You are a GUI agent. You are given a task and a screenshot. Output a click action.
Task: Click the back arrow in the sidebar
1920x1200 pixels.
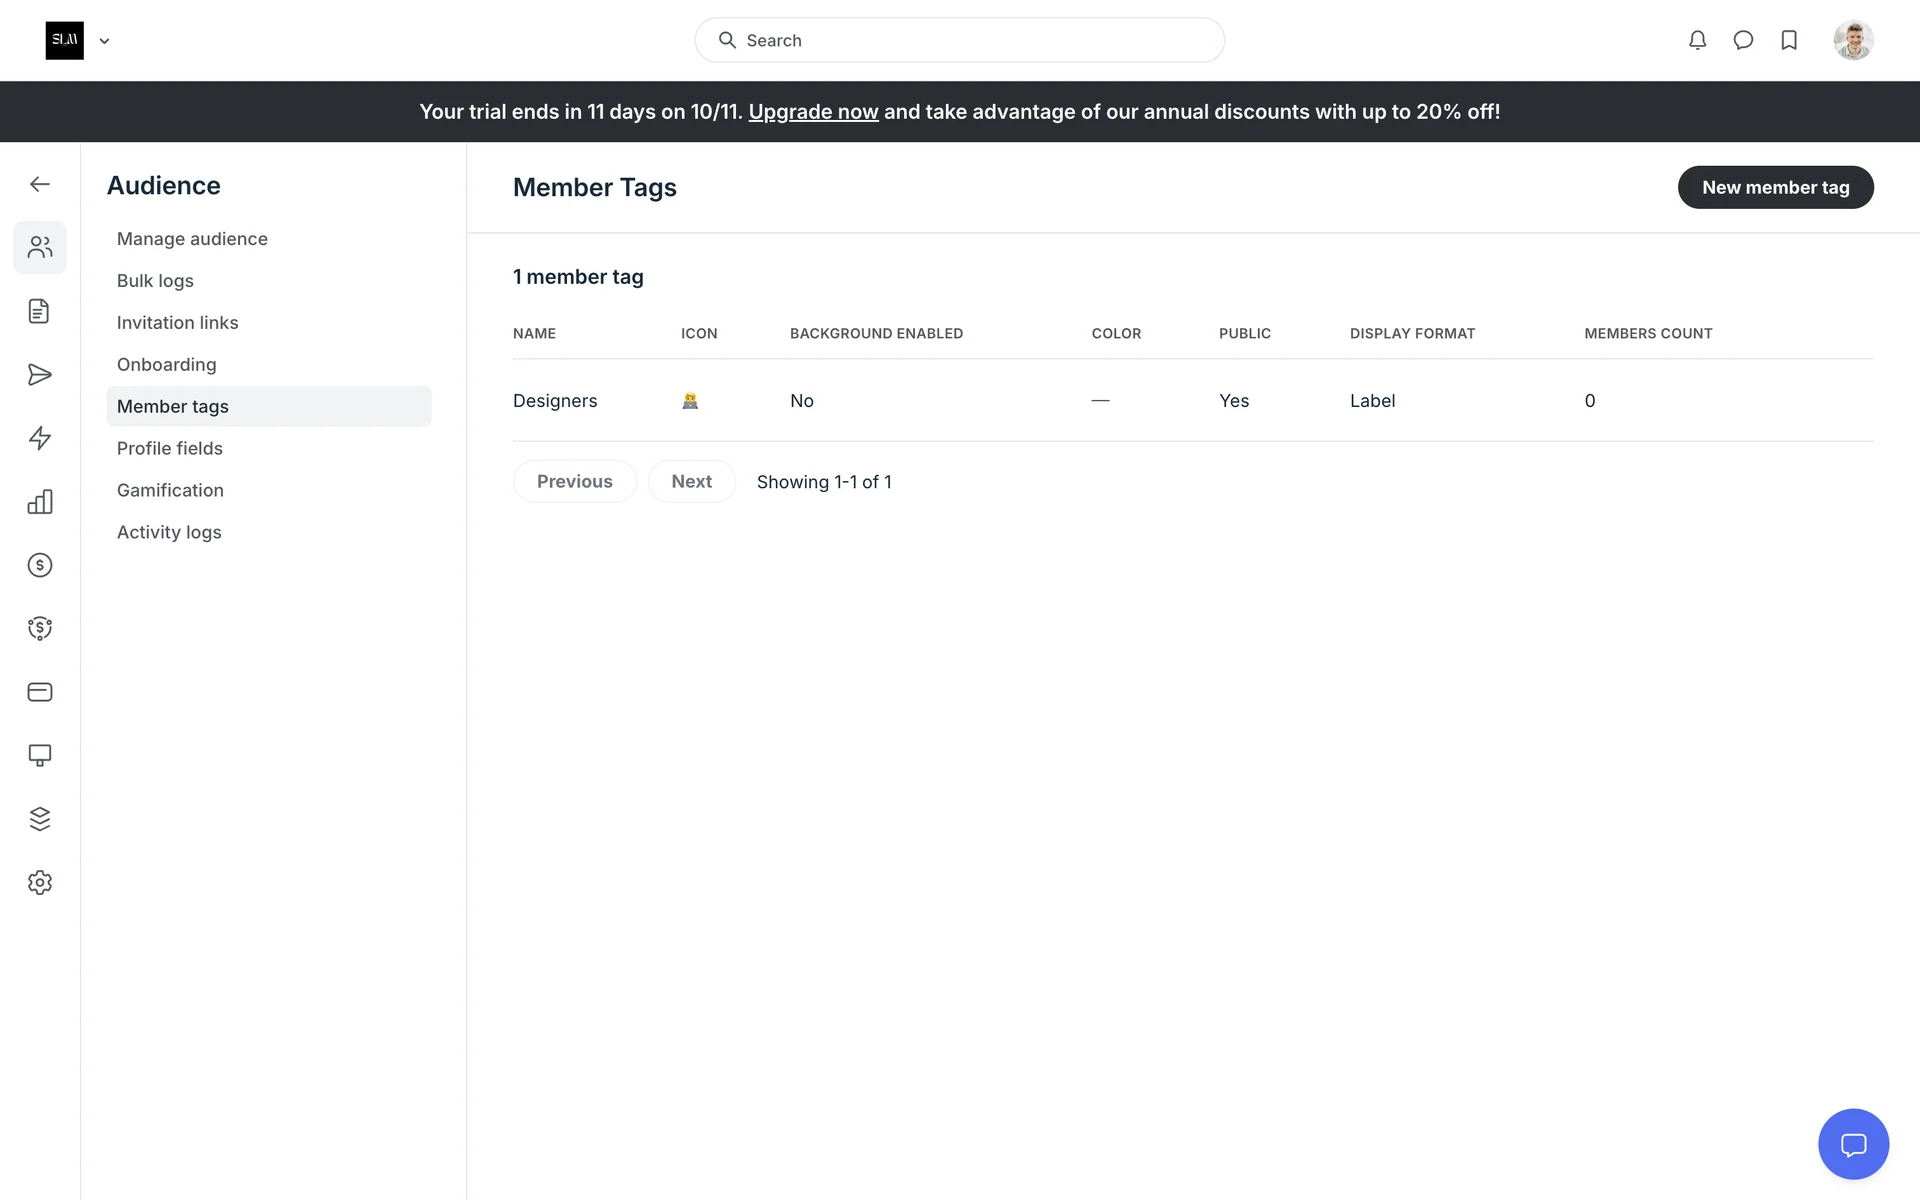pyautogui.click(x=40, y=184)
